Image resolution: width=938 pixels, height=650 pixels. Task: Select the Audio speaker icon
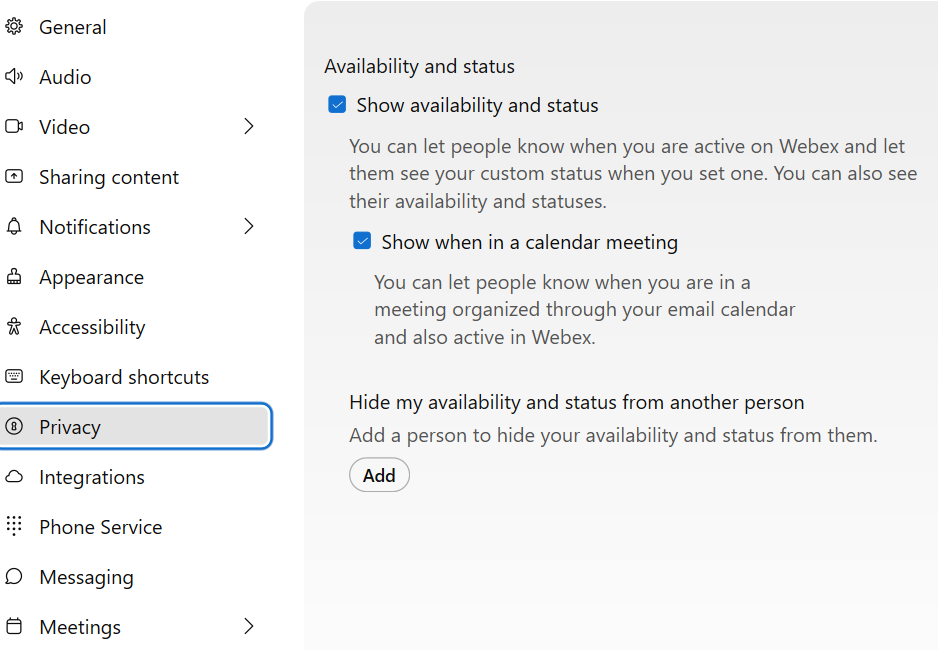click(x=15, y=77)
